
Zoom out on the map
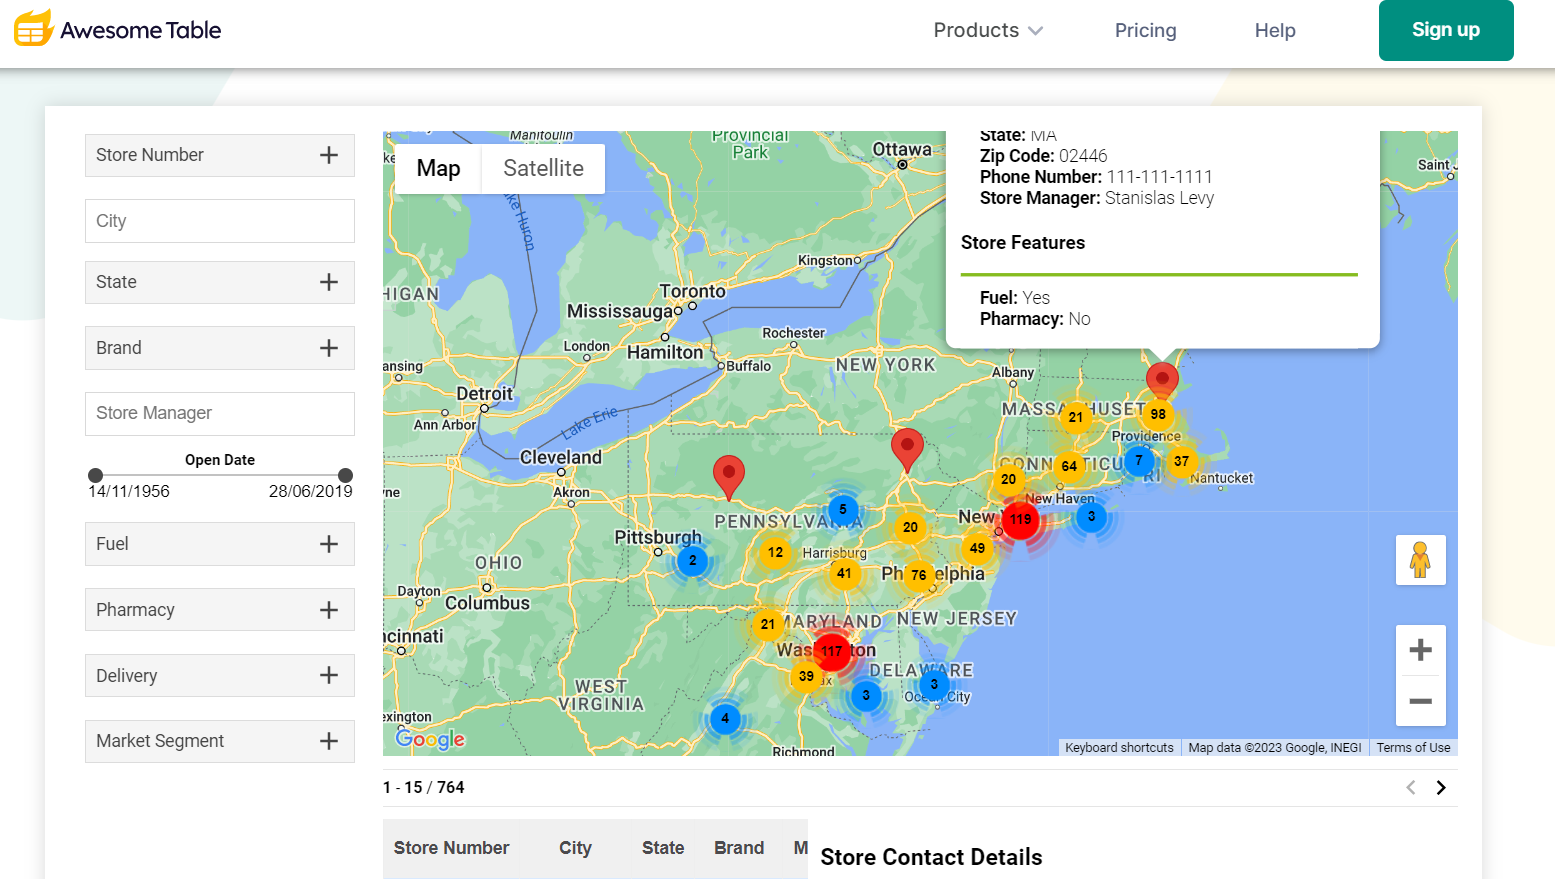(x=1420, y=701)
